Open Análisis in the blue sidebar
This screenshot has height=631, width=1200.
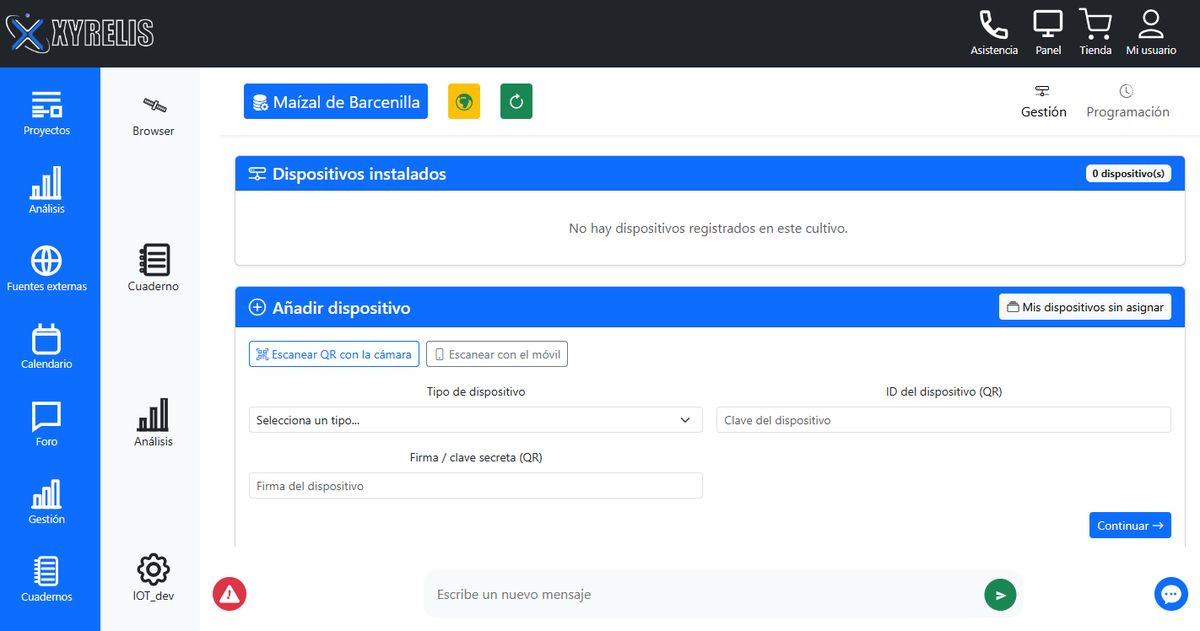point(47,191)
